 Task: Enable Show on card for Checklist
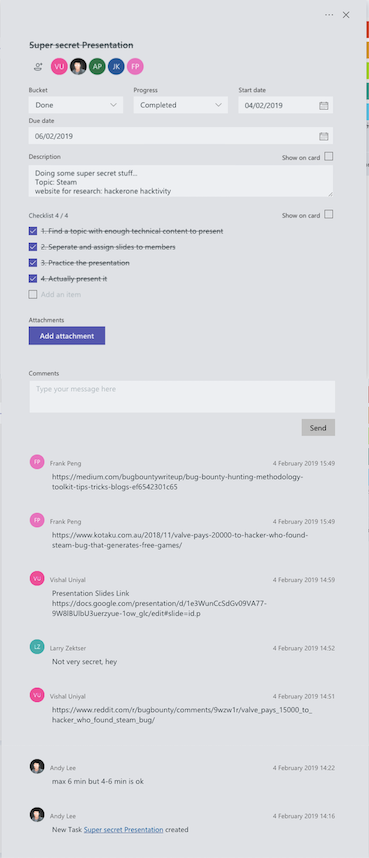[328, 214]
